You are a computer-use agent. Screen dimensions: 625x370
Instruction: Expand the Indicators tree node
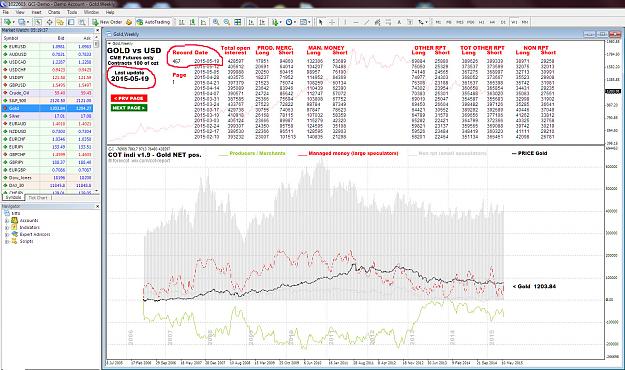7,227
